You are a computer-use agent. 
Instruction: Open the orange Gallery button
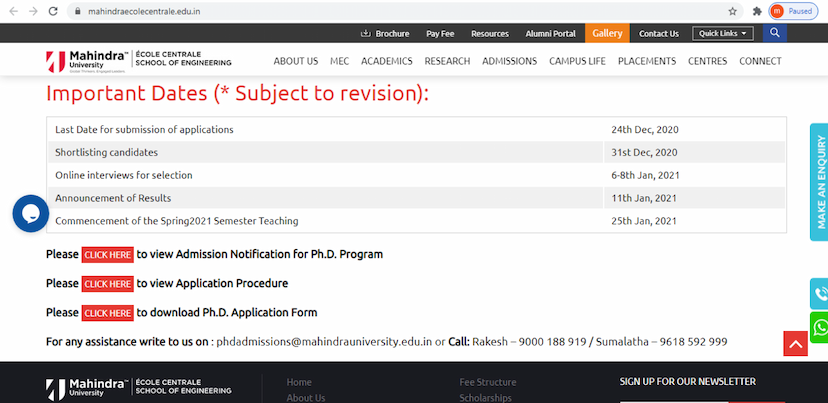pyautogui.click(x=607, y=33)
